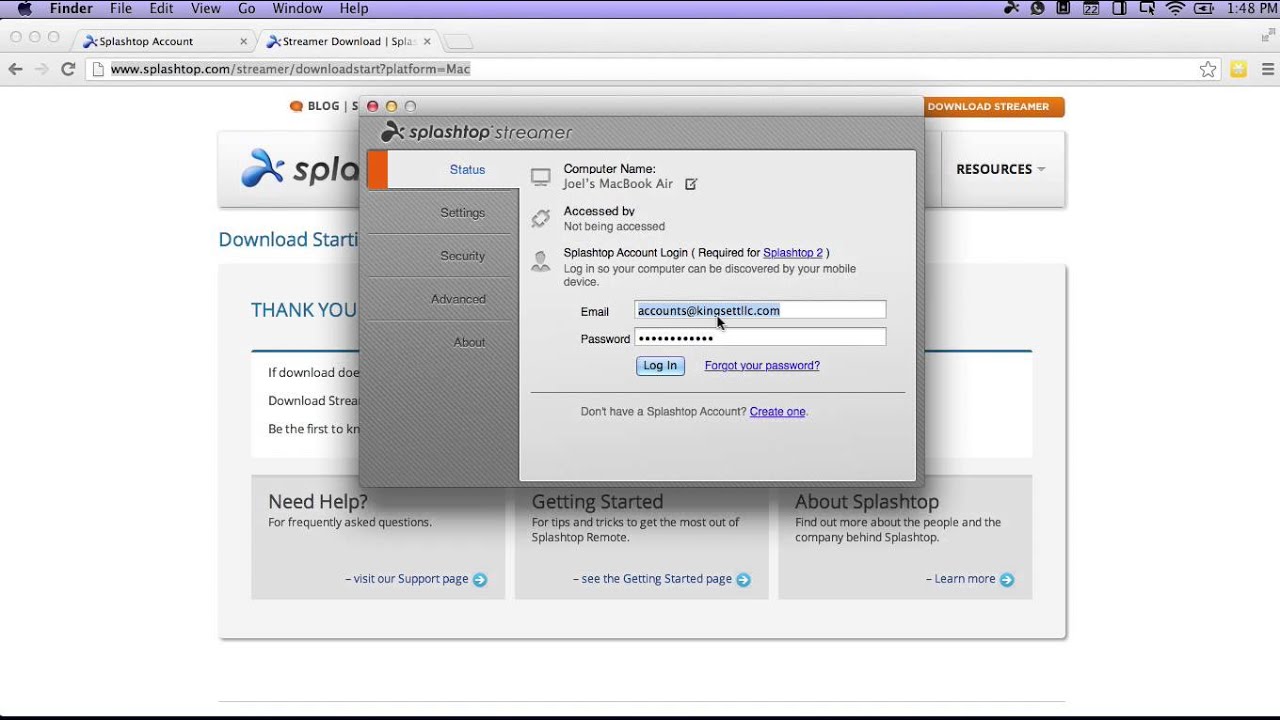
Task: Open the Apple menu
Action: pos(24,8)
